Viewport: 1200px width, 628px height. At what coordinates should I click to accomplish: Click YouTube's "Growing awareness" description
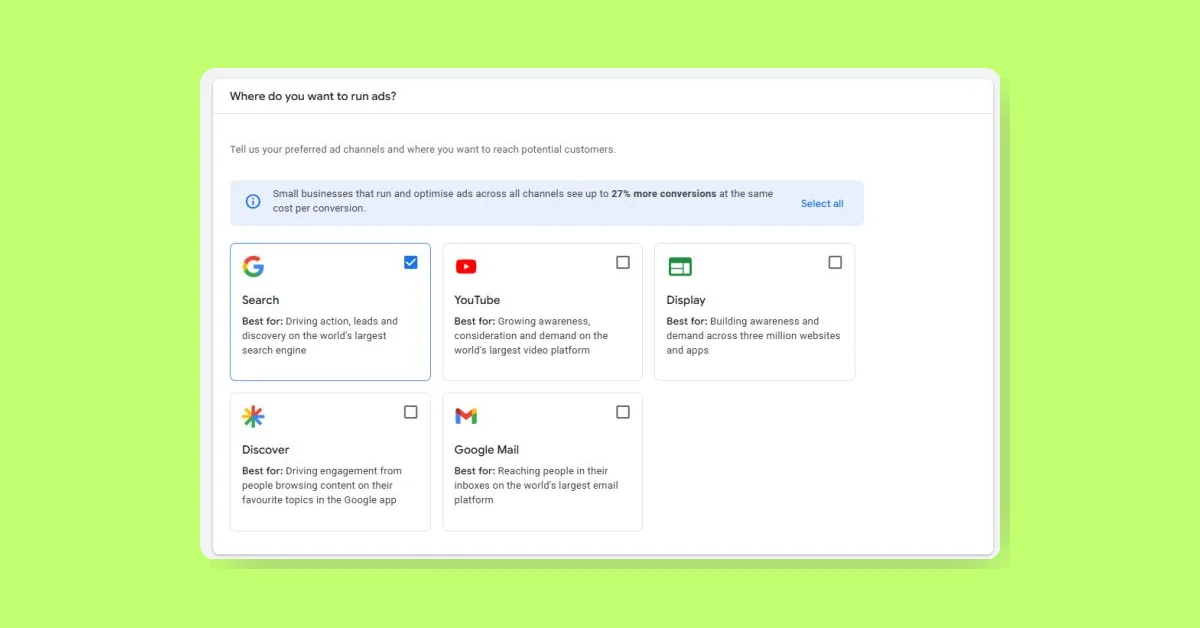531,336
